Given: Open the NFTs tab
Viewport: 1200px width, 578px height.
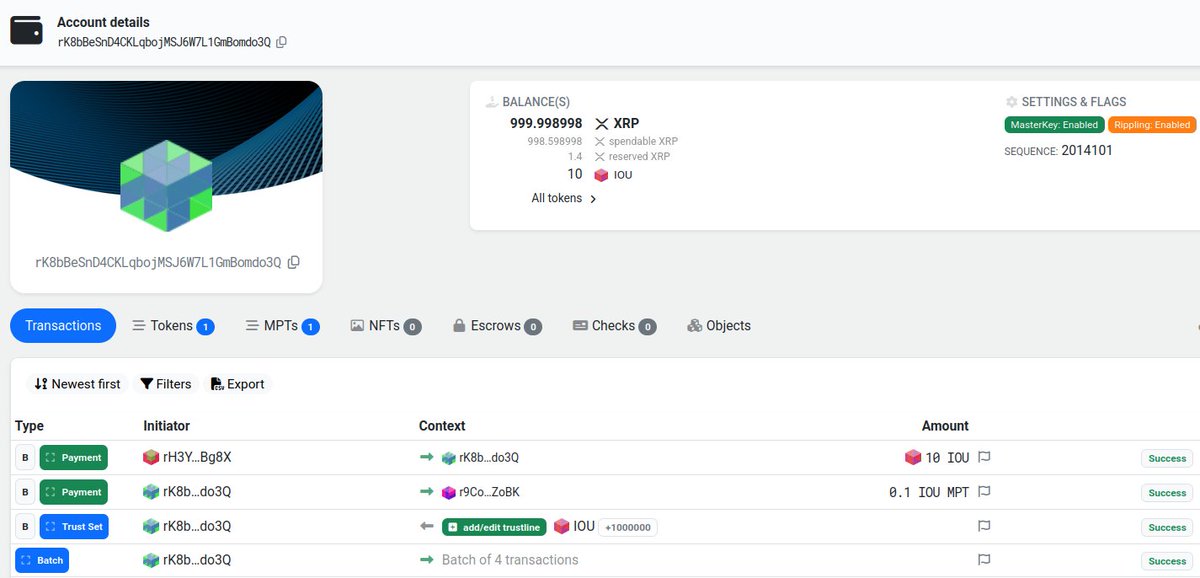Looking at the screenshot, I should pos(385,326).
